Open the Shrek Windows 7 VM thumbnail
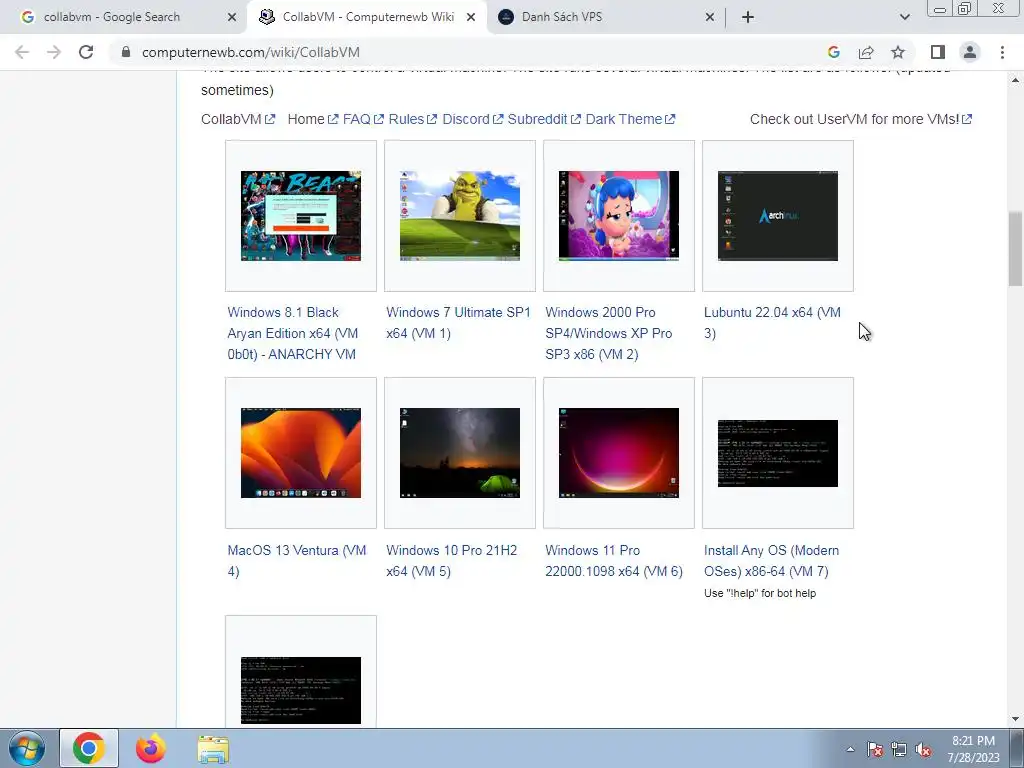Image resolution: width=1024 pixels, height=768 pixels. (x=460, y=216)
